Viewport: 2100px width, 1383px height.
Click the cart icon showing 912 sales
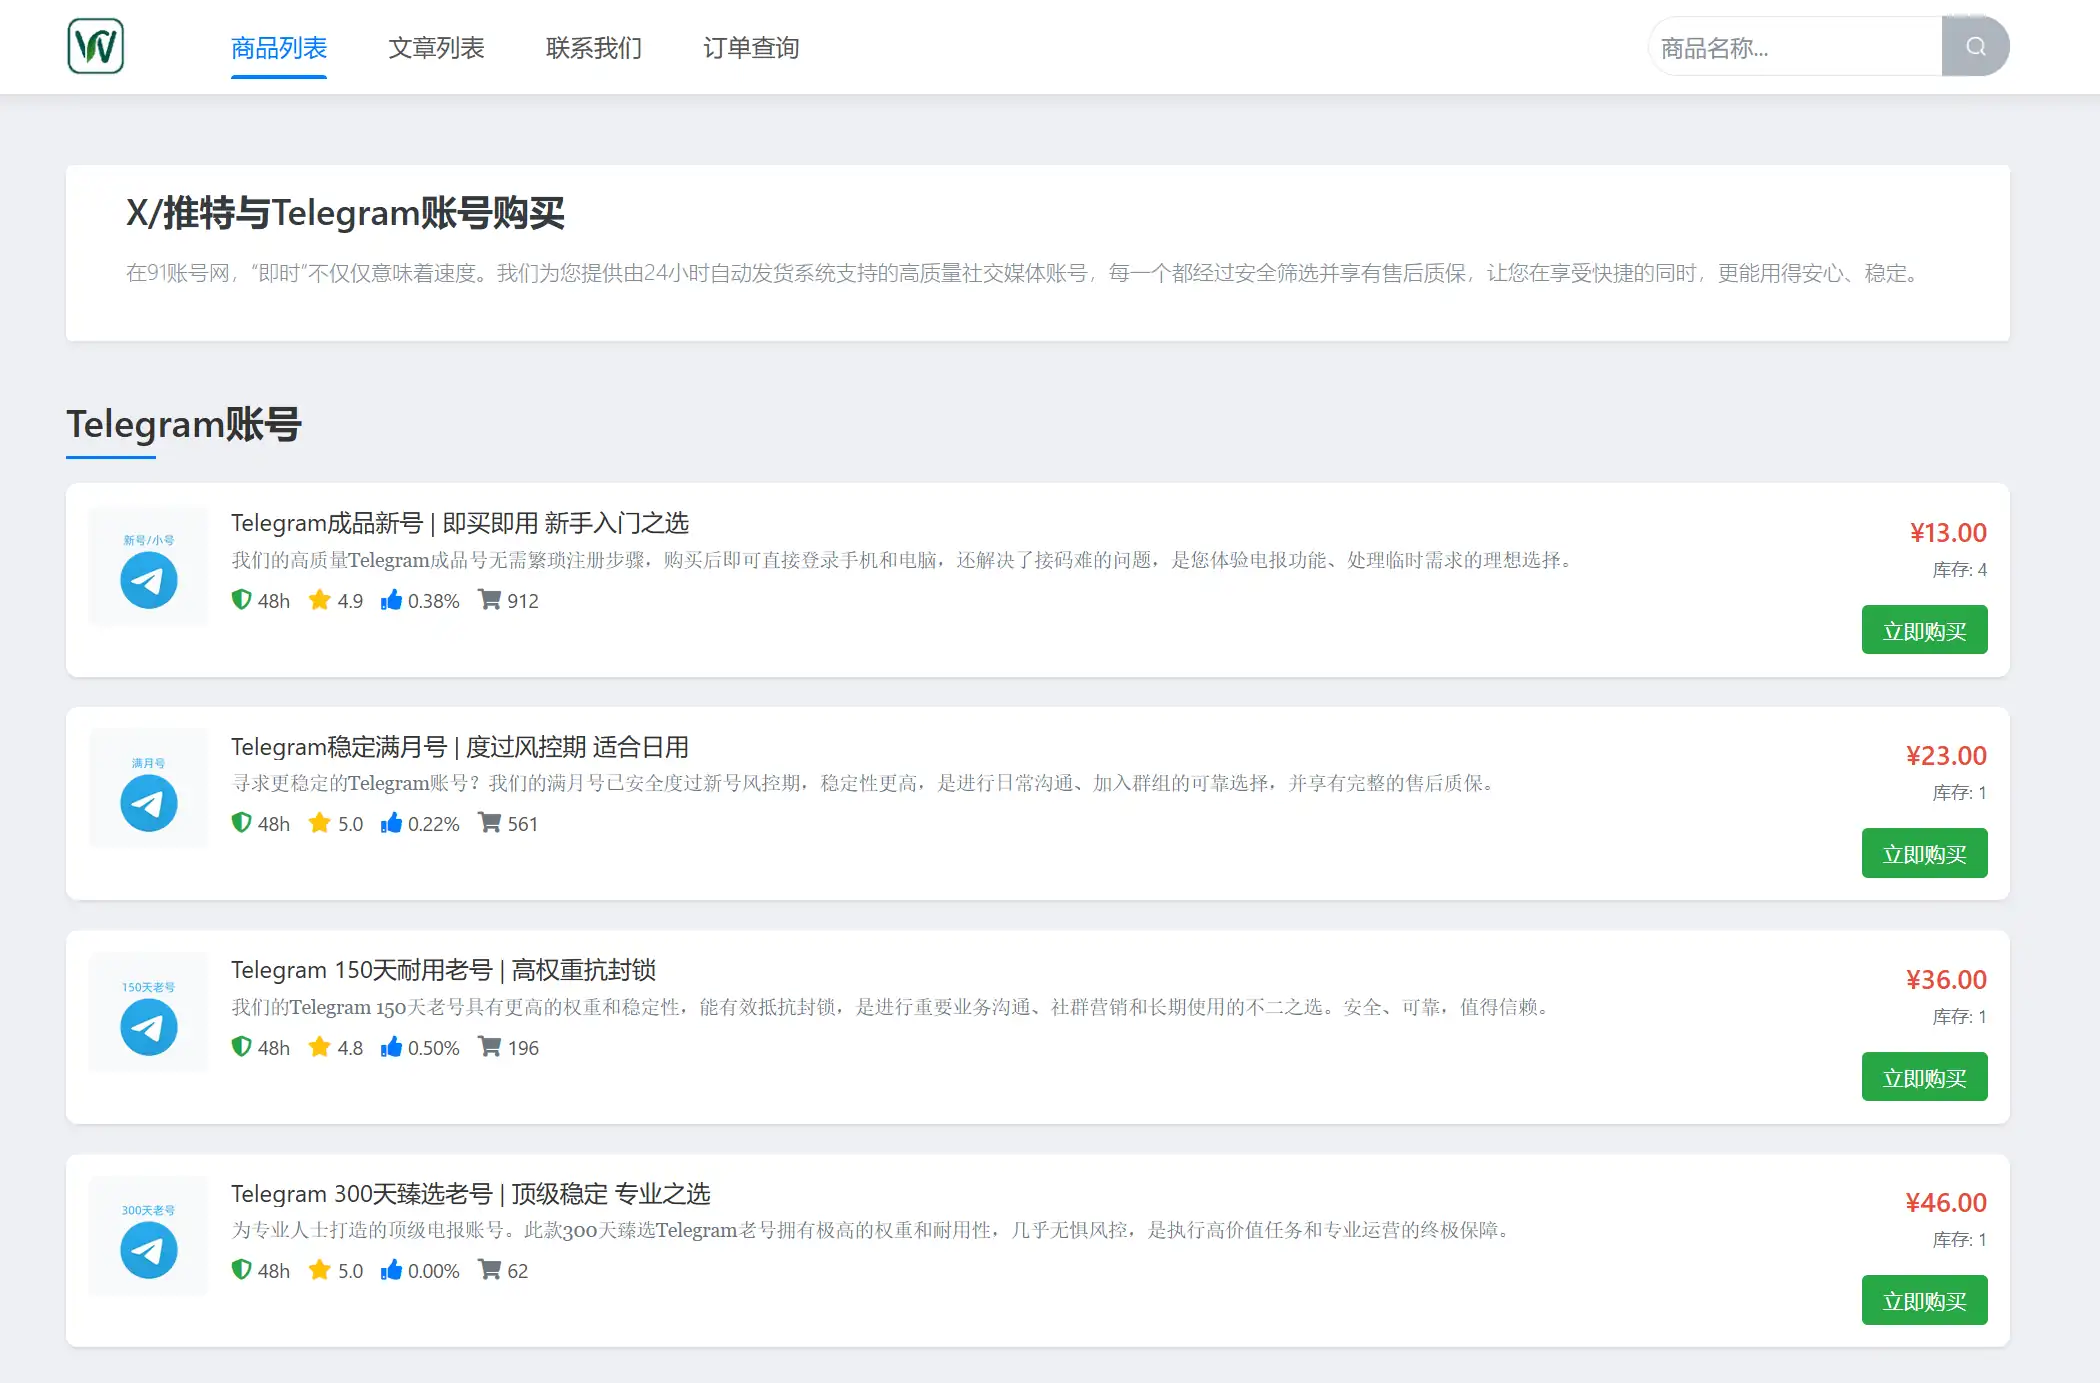490,600
